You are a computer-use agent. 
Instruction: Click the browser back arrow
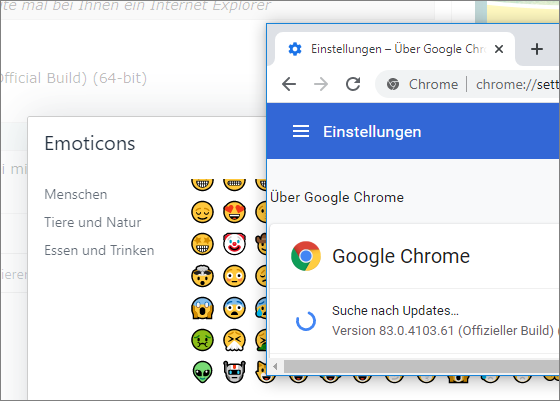[x=289, y=84]
